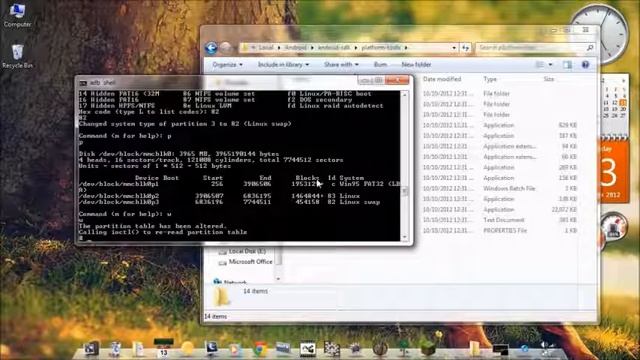This screenshot has height=360, width=640.
Task: Refresh the Explorer address bar location
Action: click(x=465, y=48)
